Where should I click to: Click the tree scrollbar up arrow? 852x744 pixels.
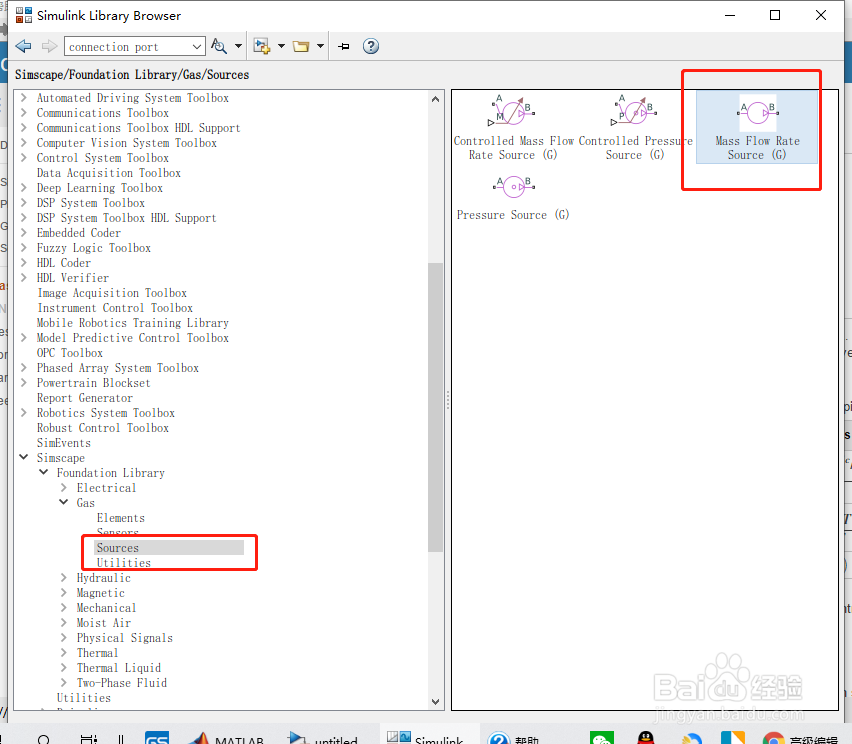[x=435, y=99]
